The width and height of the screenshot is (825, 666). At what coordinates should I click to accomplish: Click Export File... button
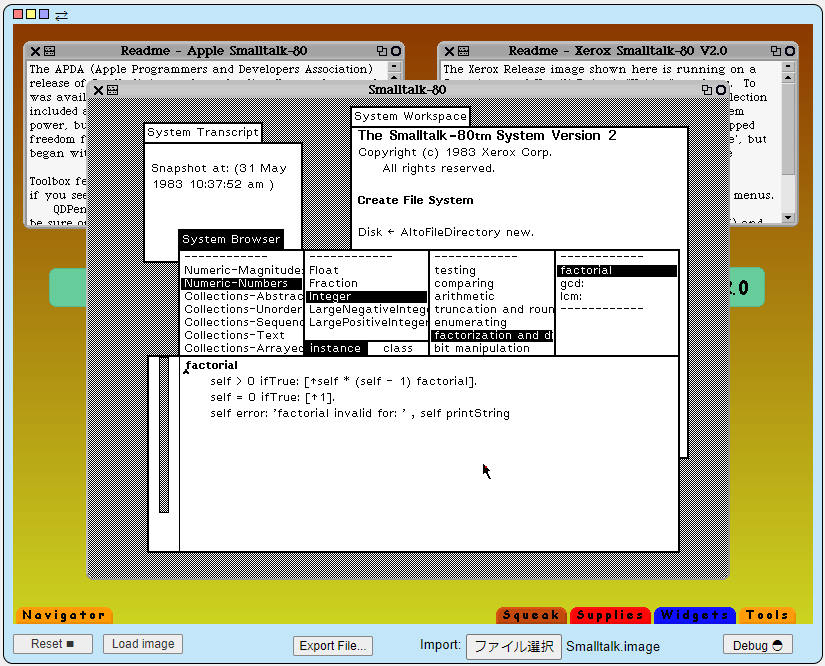333,646
